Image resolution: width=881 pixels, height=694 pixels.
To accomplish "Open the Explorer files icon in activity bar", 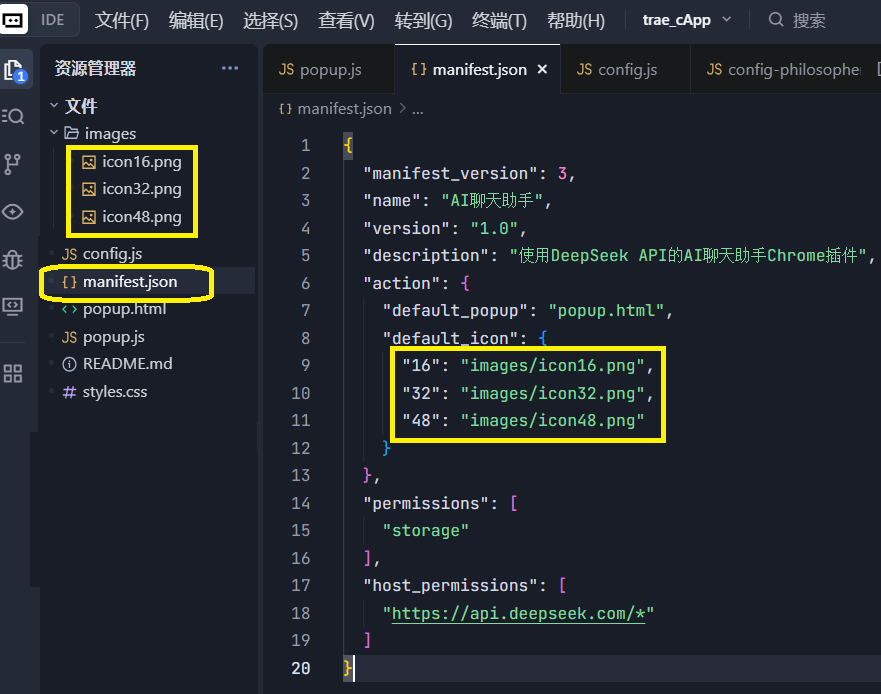I will tap(14, 70).
